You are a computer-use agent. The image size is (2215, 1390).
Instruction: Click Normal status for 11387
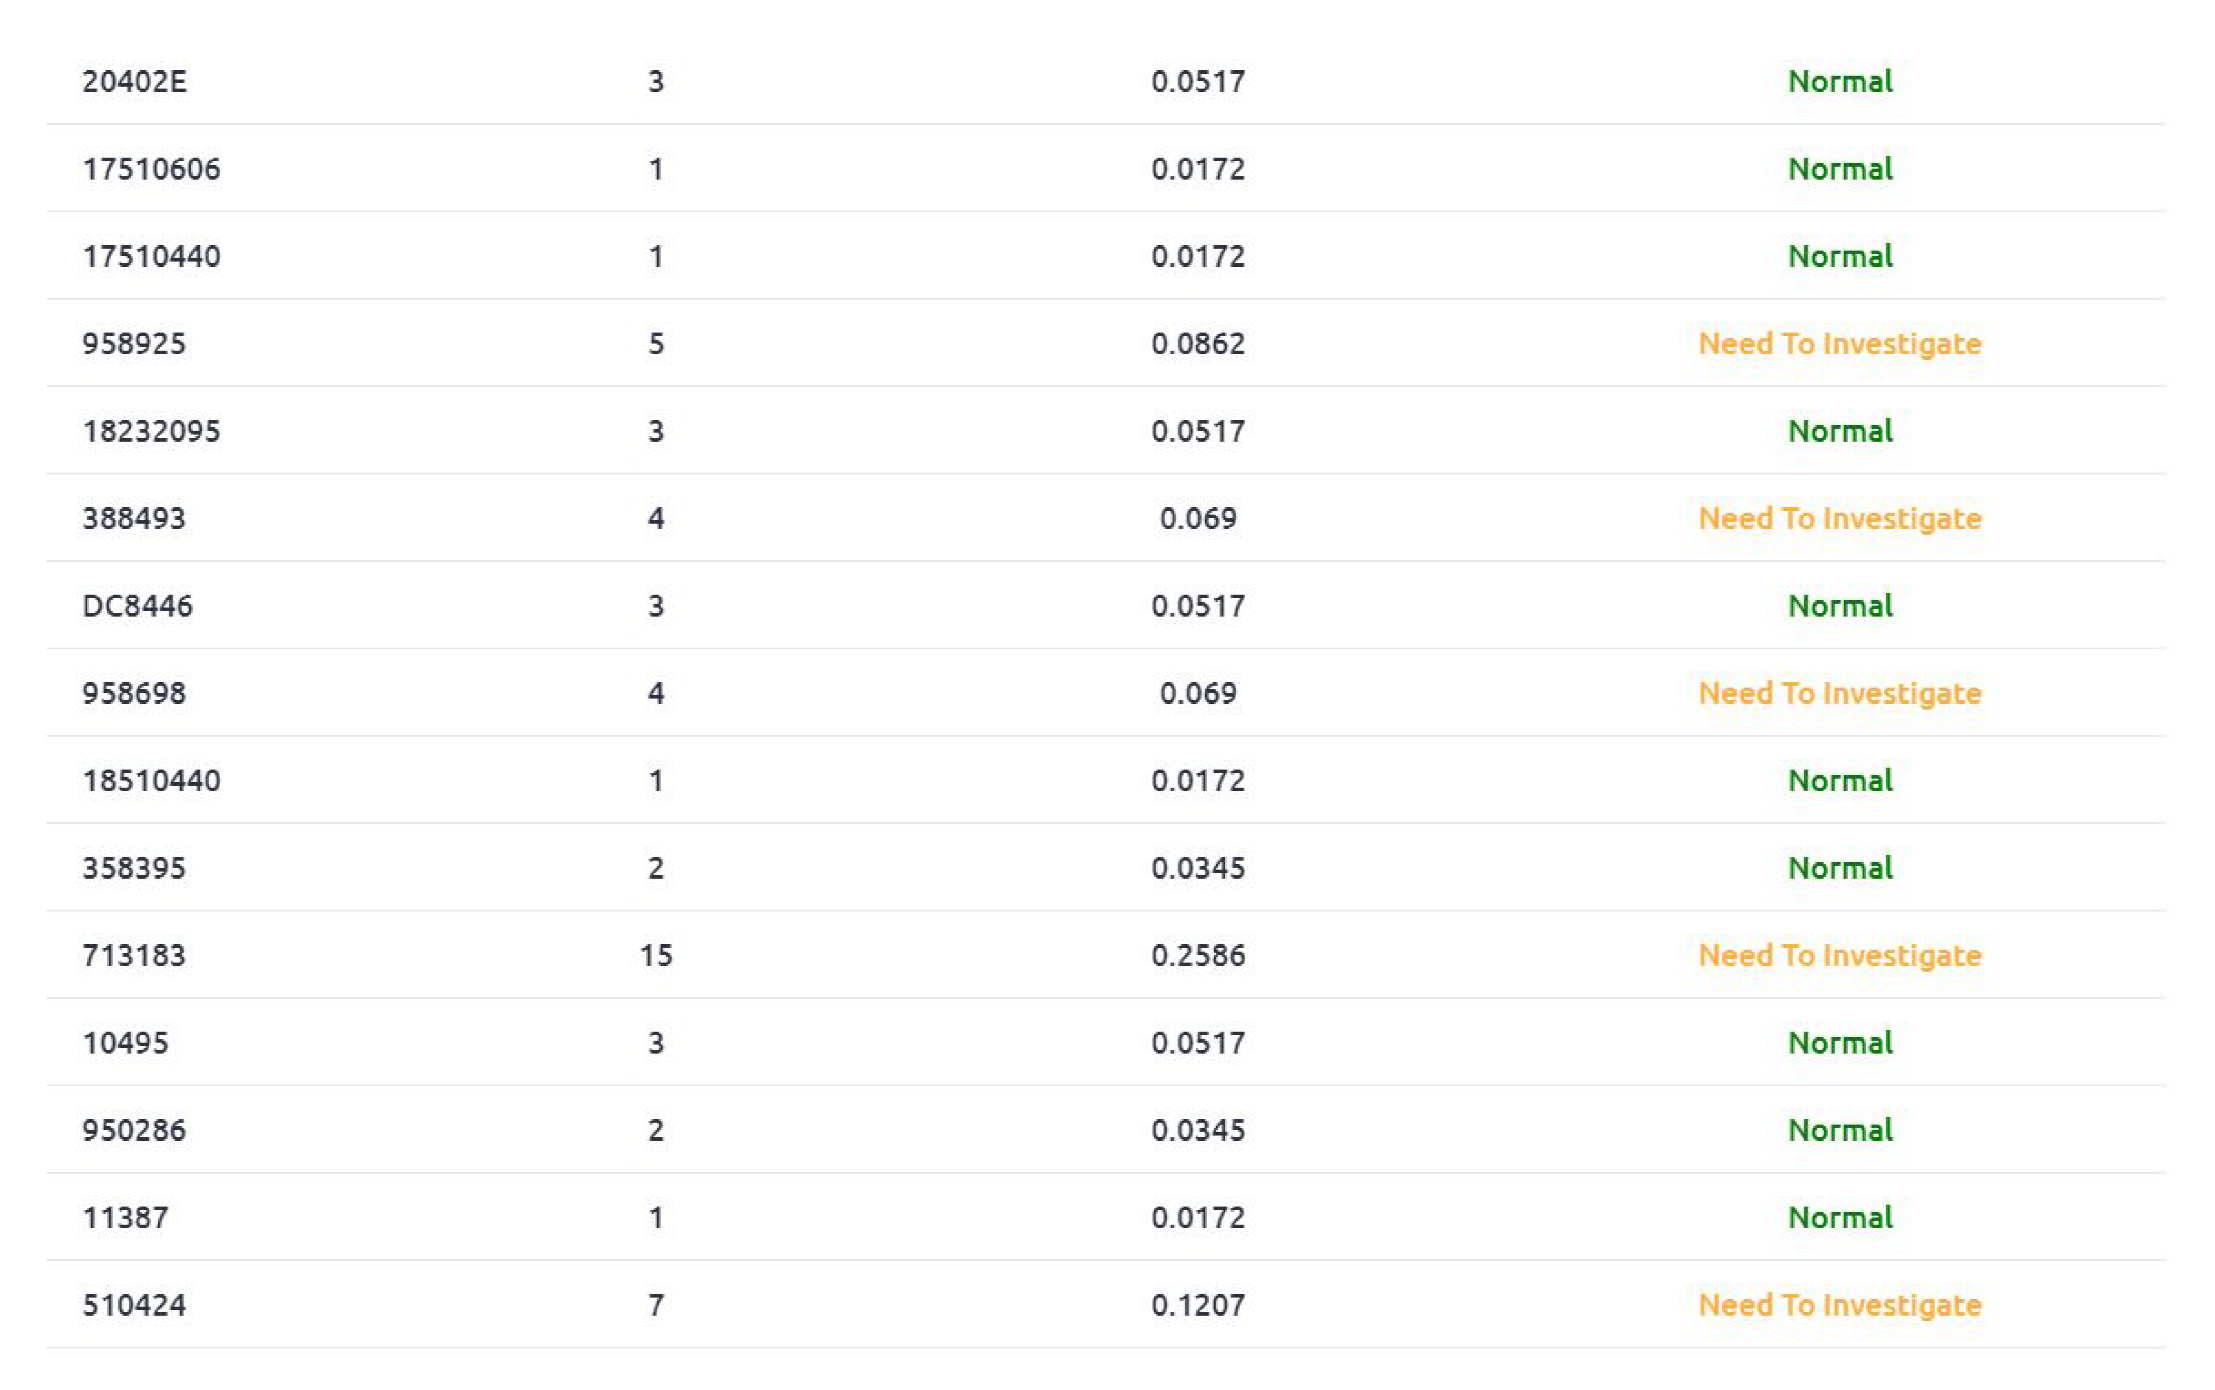(1839, 1217)
